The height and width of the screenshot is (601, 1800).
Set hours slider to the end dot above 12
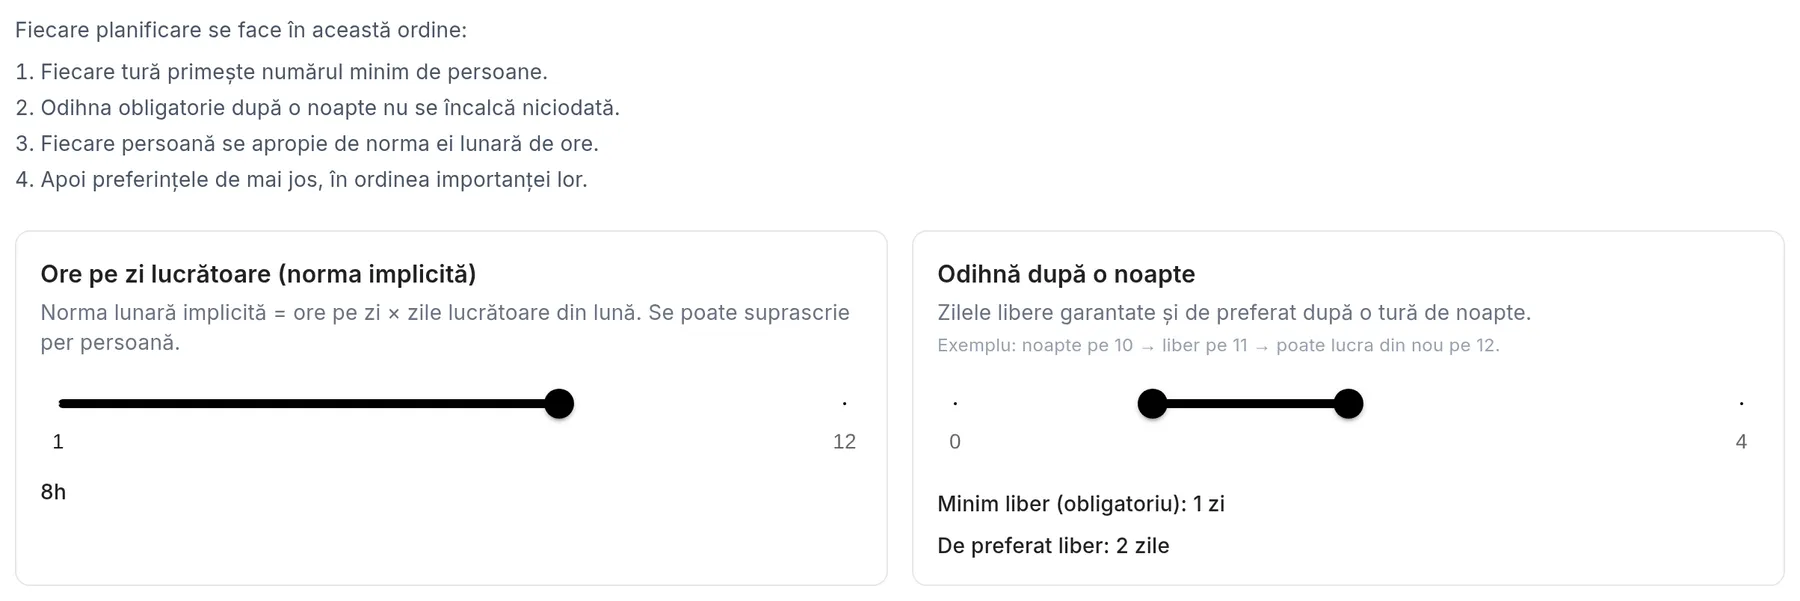coord(845,404)
